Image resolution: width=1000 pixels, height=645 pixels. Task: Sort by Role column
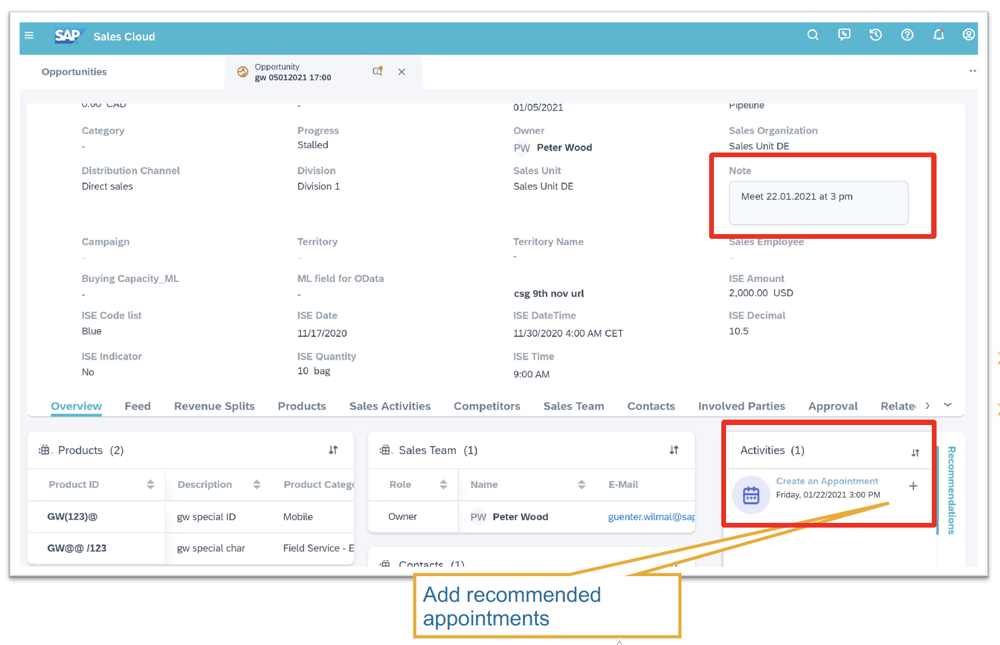[x=443, y=485]
